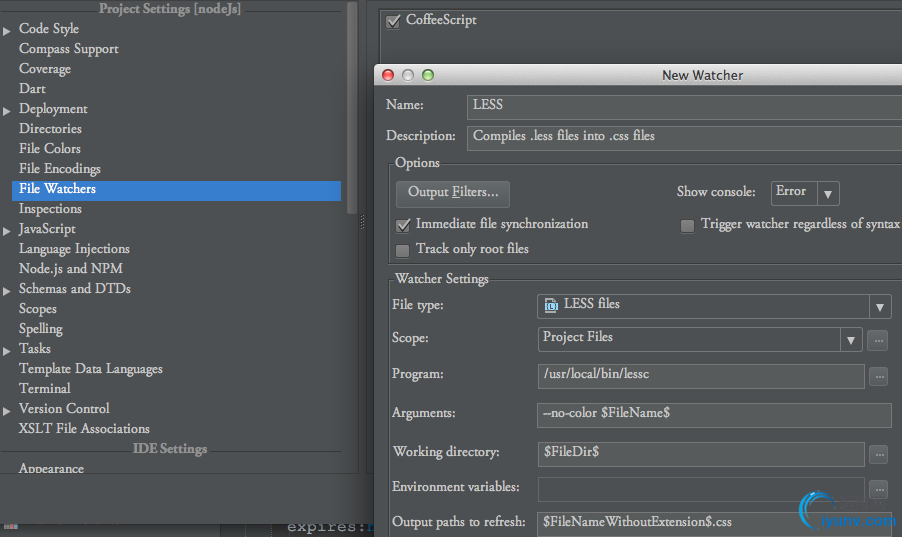Click the Program path field
Viewport: 902px width, 537px height.
pos(701,376)
